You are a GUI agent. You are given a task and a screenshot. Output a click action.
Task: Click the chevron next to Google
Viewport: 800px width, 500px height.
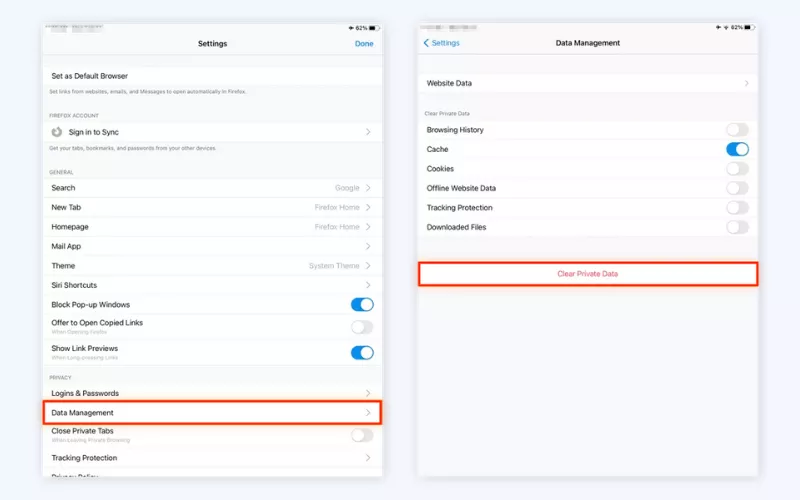tap(368, 188)
